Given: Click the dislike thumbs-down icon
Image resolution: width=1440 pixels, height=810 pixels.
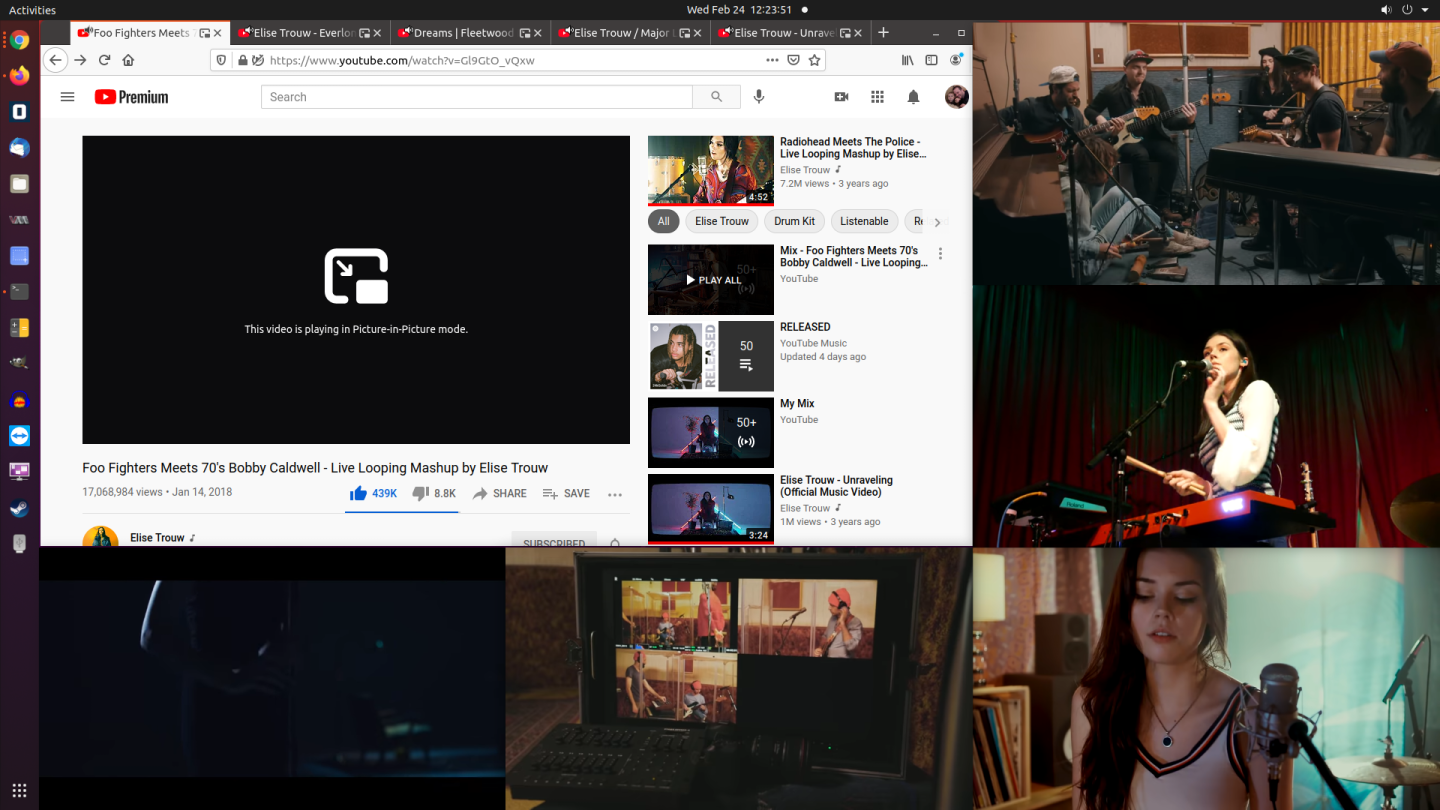Looking at the screenshot, I should point(419,492).
